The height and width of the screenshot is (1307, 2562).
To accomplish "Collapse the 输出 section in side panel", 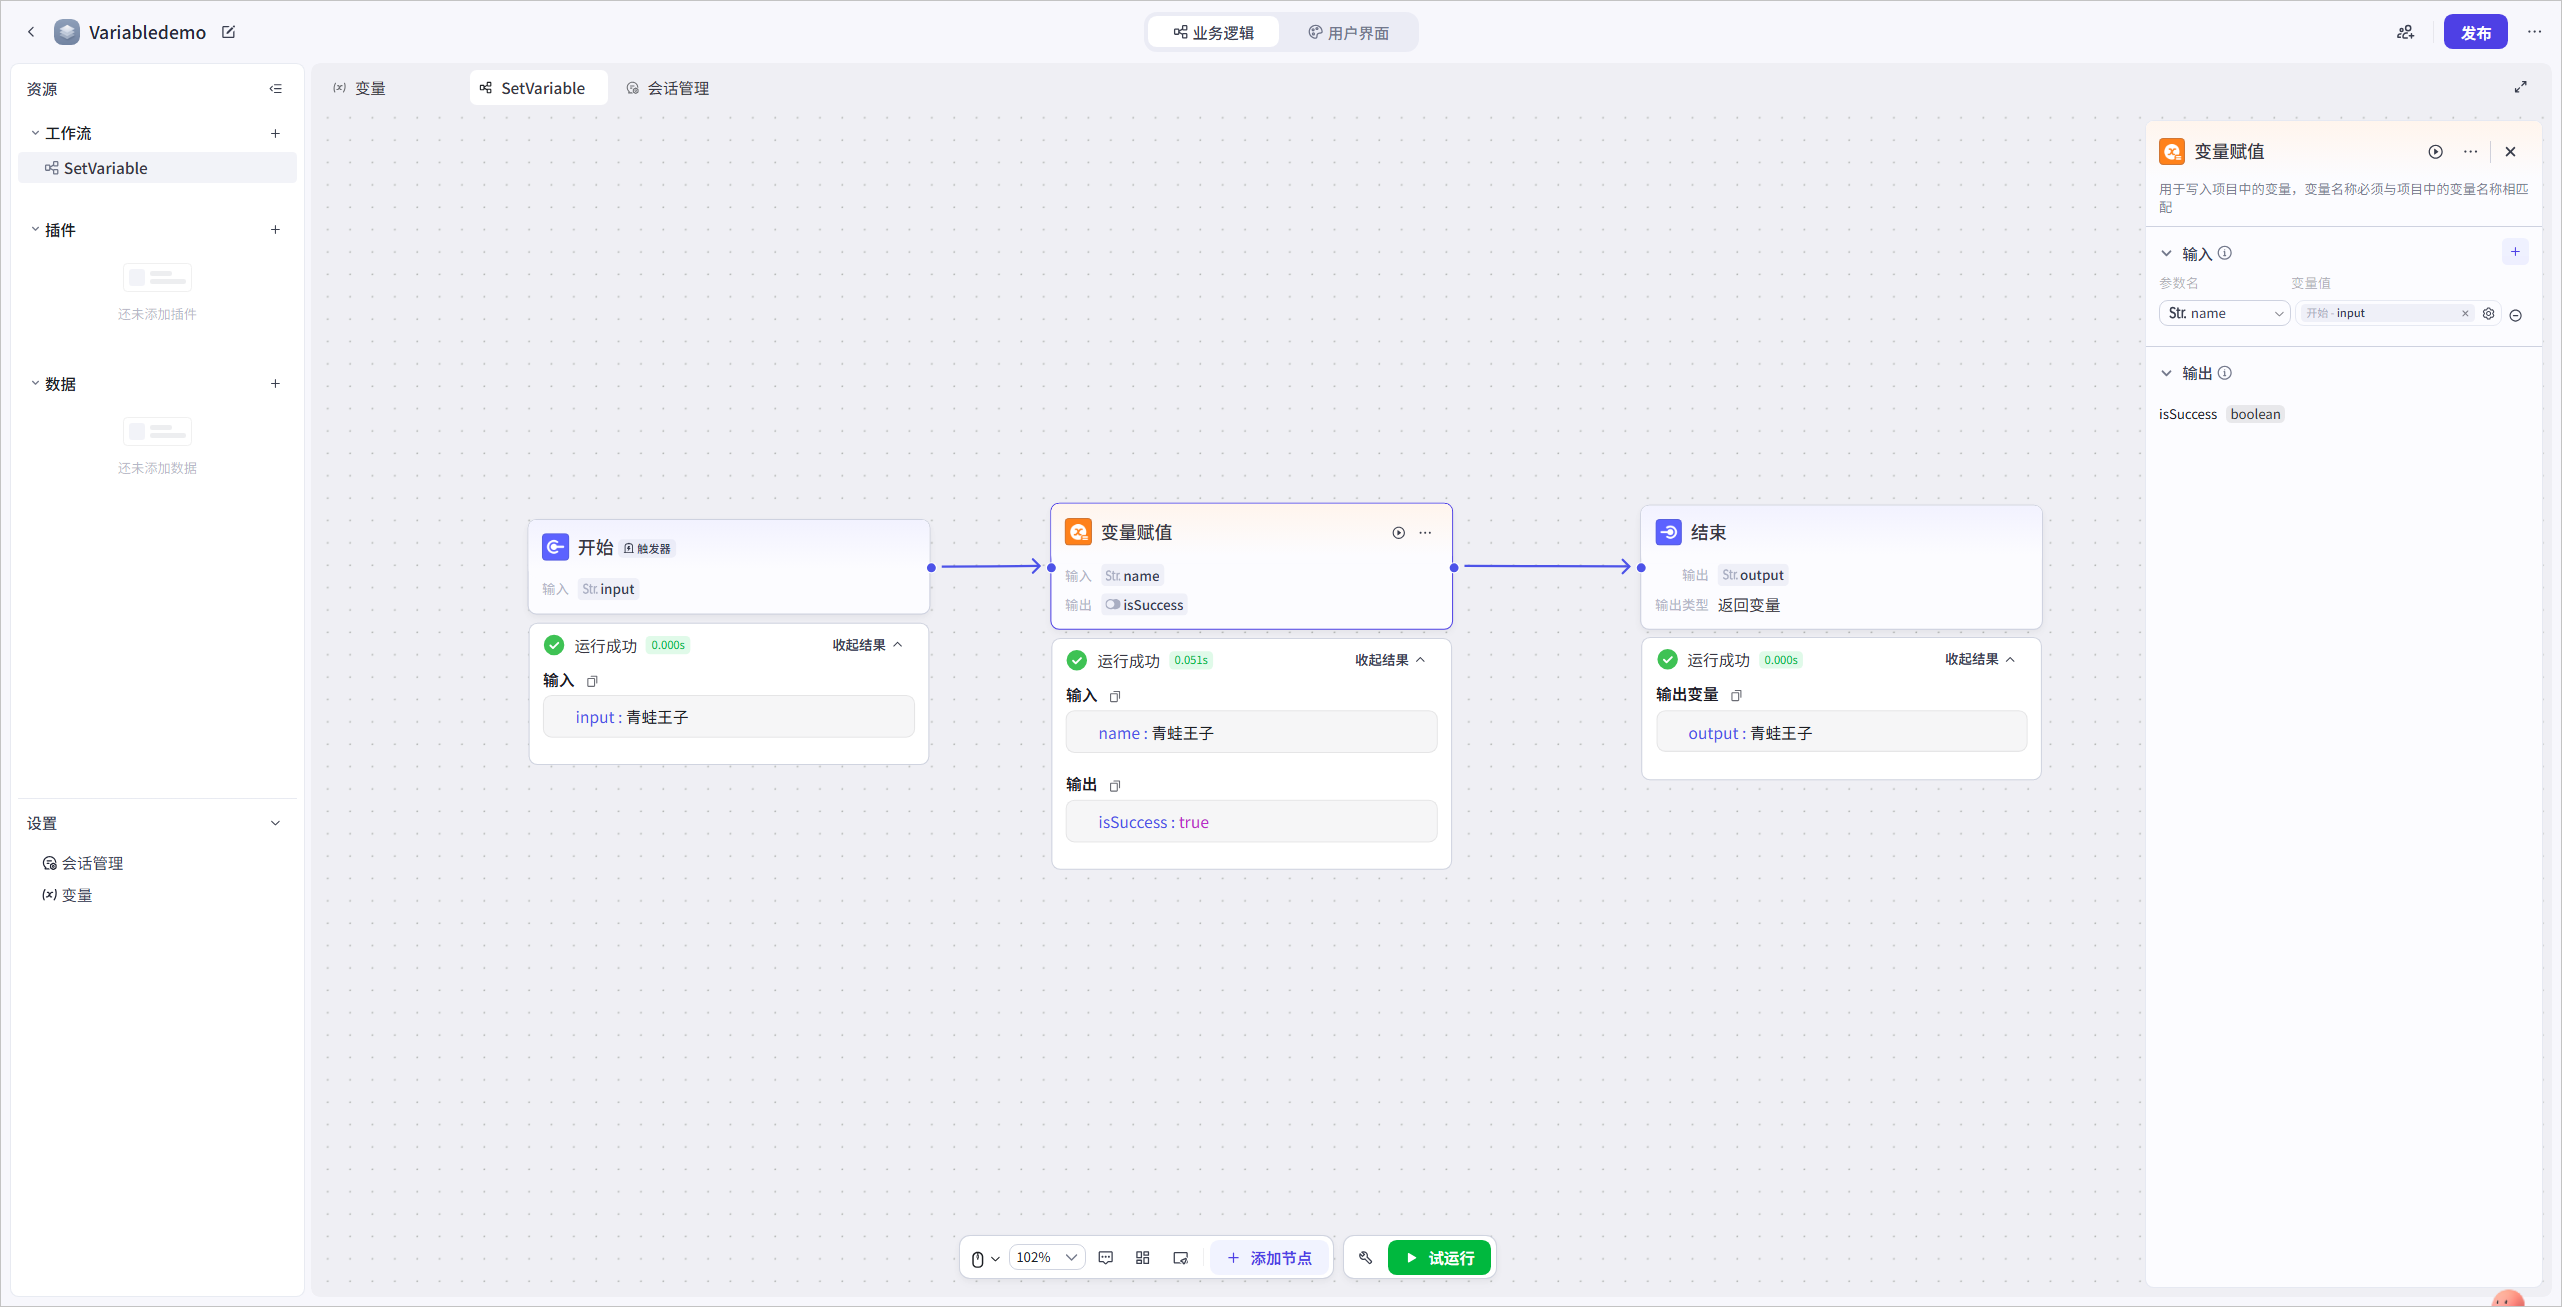I will point(2166,373).
